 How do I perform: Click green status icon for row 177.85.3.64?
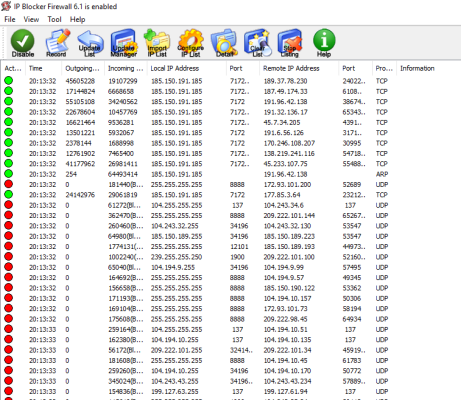[9, 194]
